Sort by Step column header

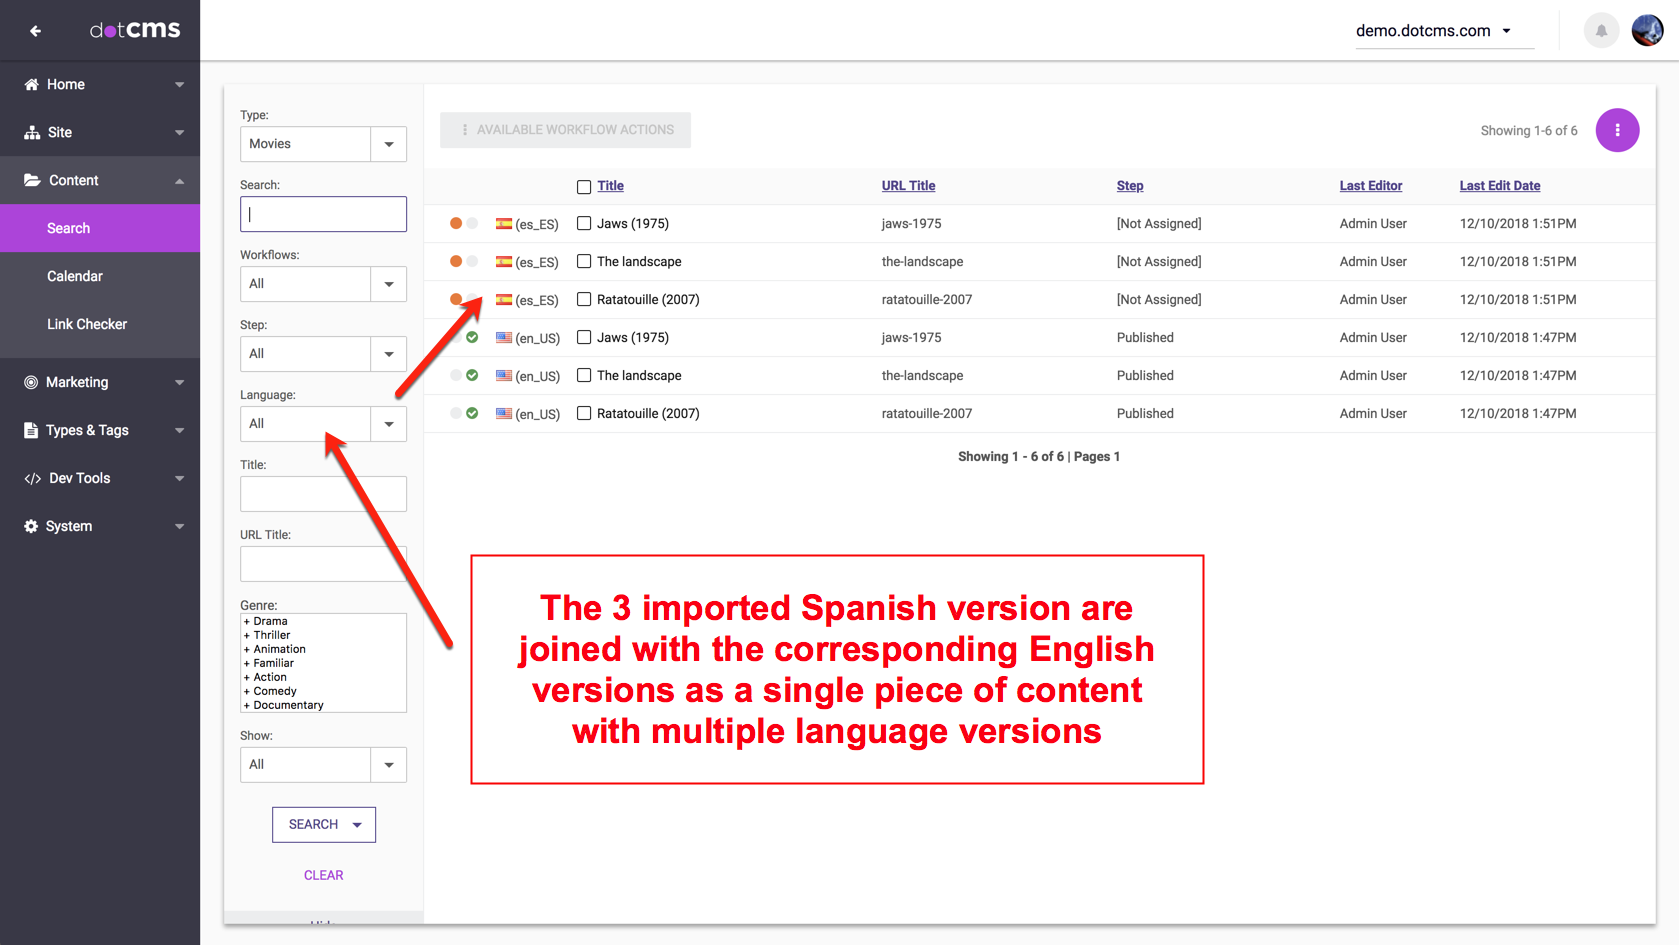pos(1130,186)
